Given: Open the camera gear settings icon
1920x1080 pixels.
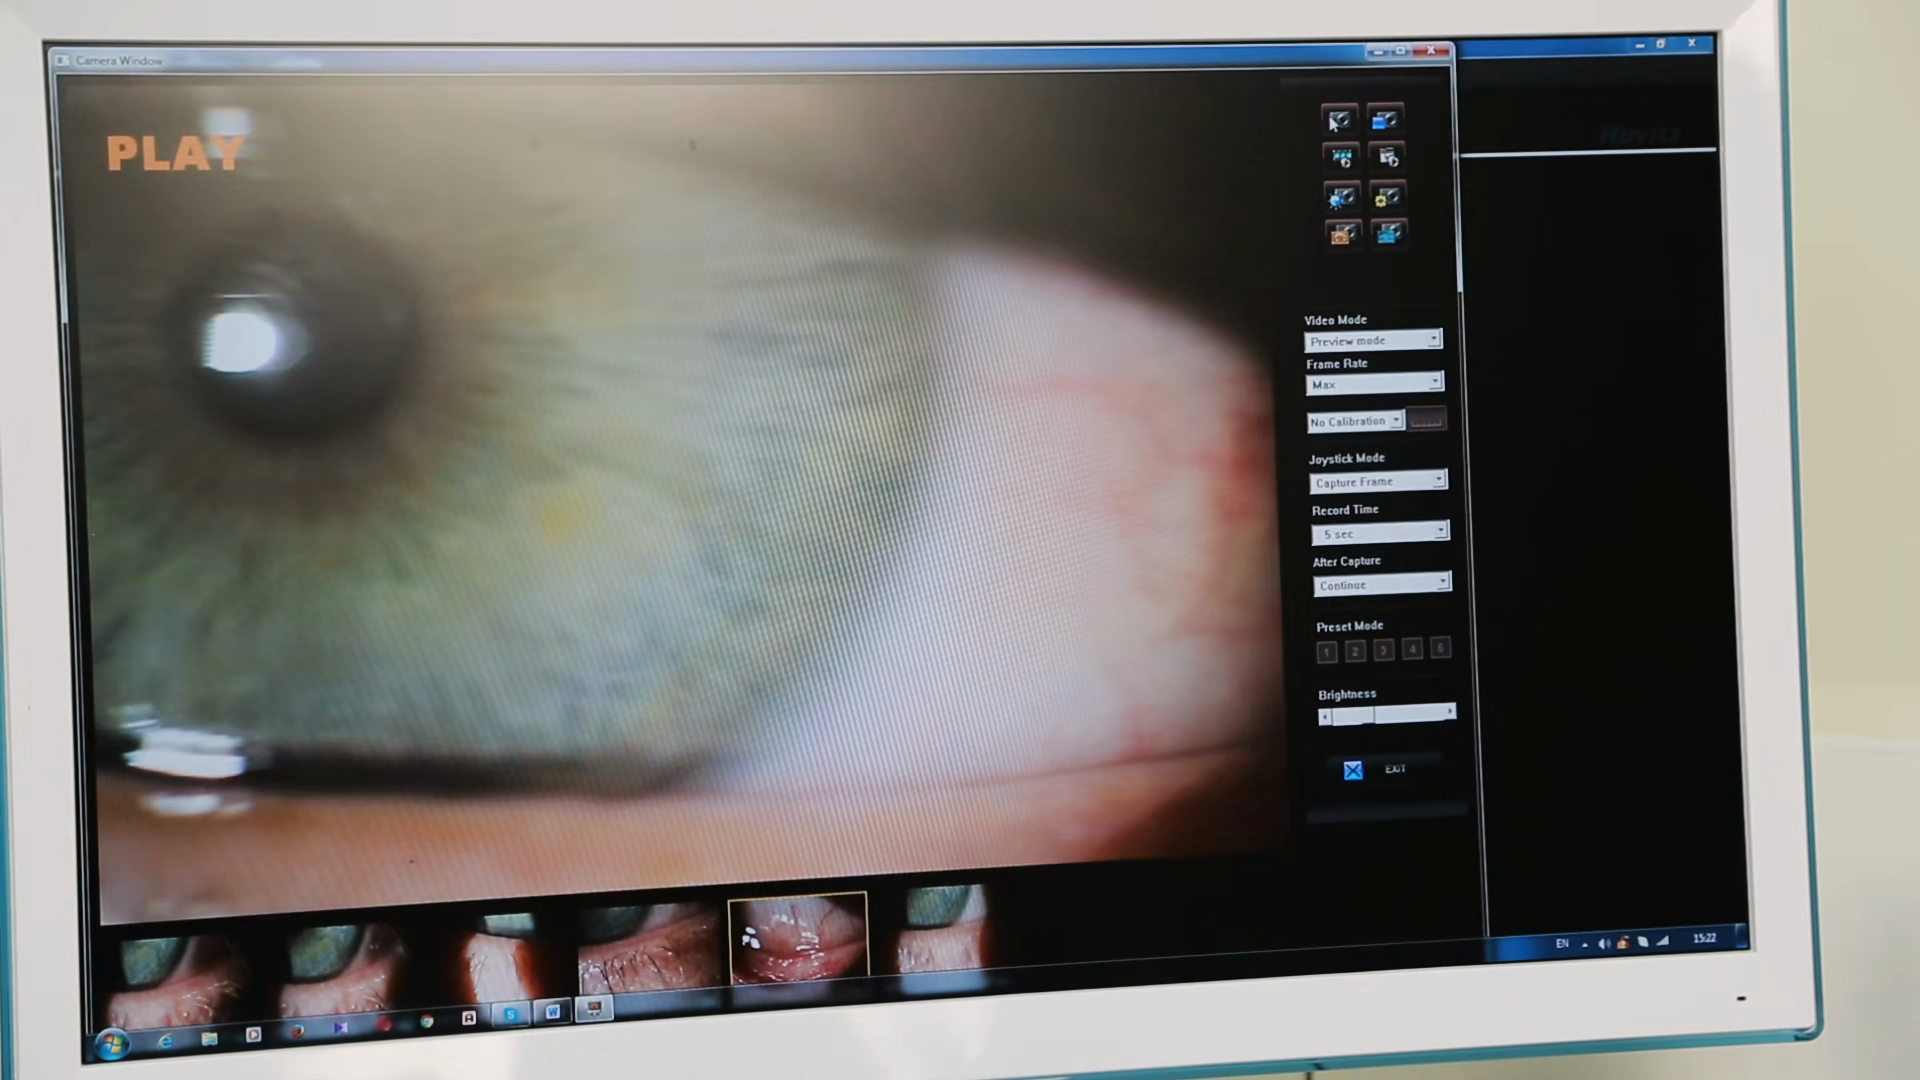Looking at the screenshot, I should 1387,196.
